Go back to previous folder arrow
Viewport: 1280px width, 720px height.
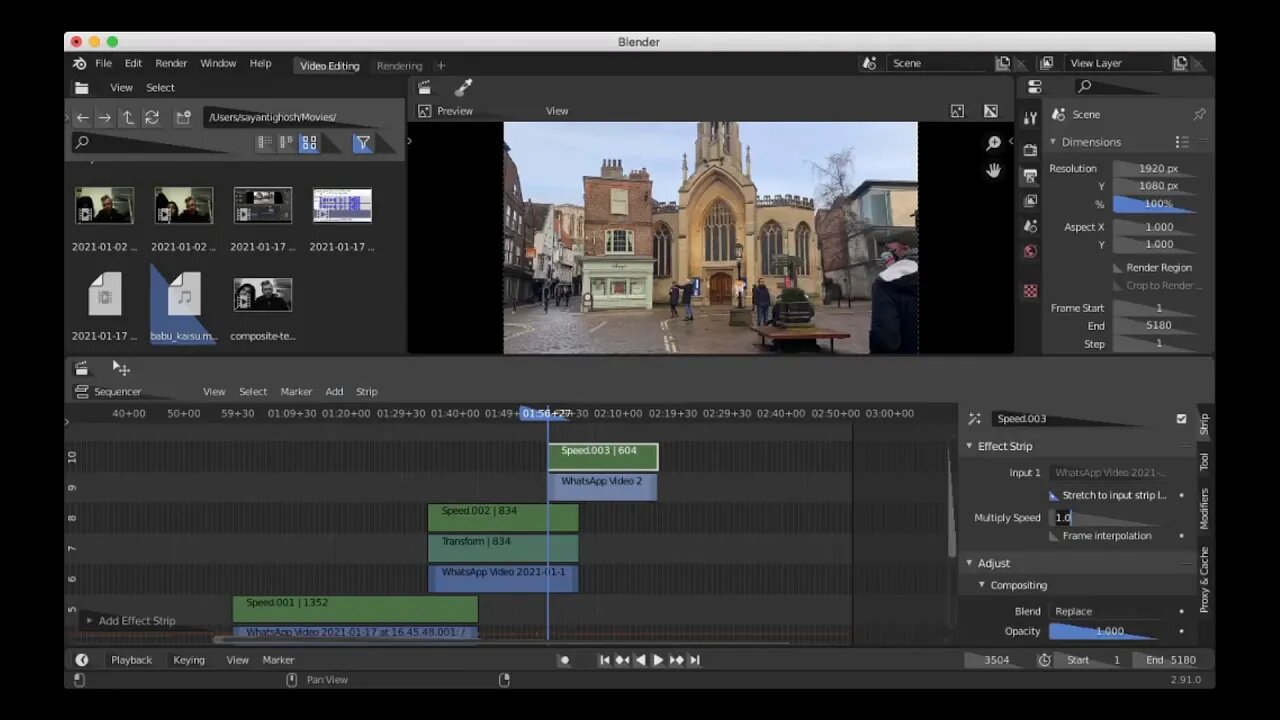[x=83, y=117]
